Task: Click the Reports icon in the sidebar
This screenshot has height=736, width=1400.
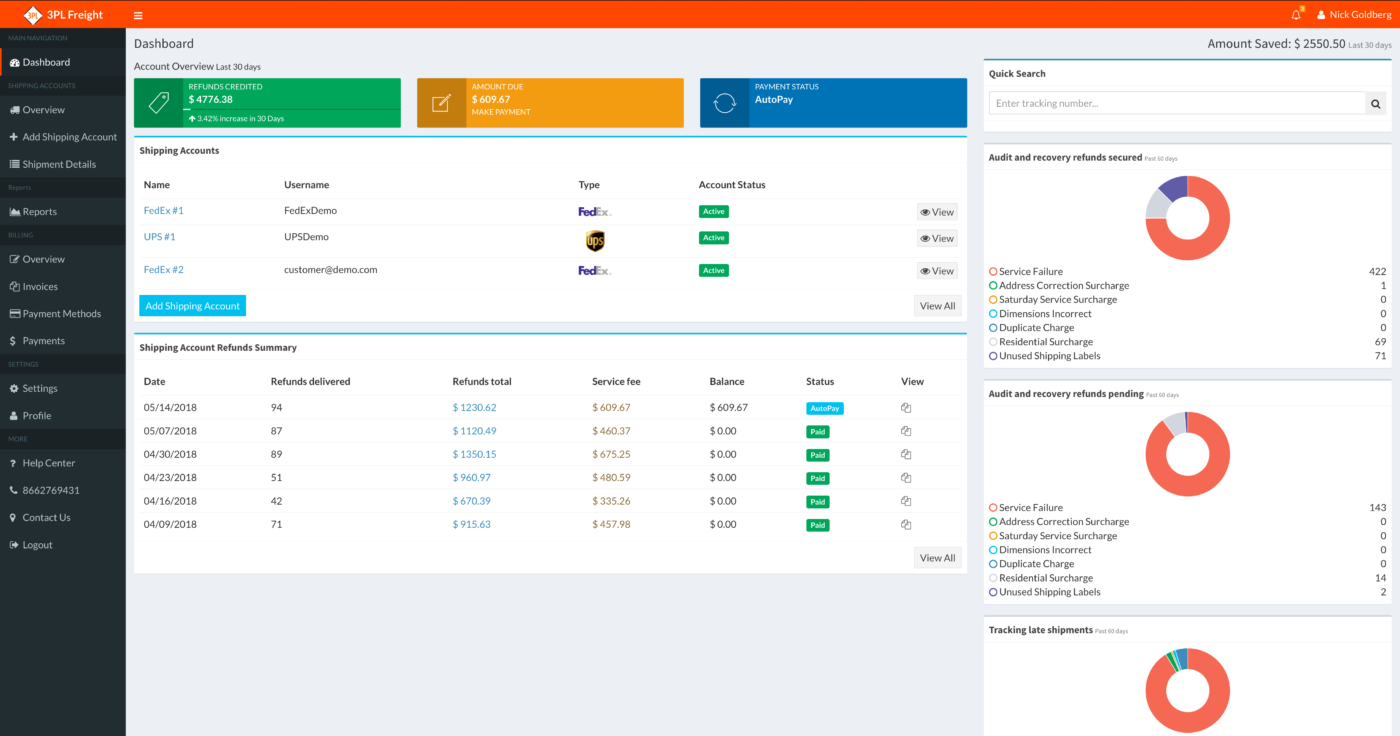Action: [14, 211]
